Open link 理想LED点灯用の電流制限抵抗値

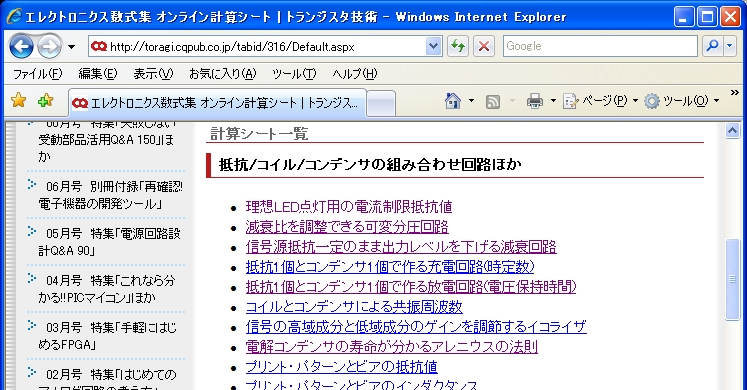(349, 207)
